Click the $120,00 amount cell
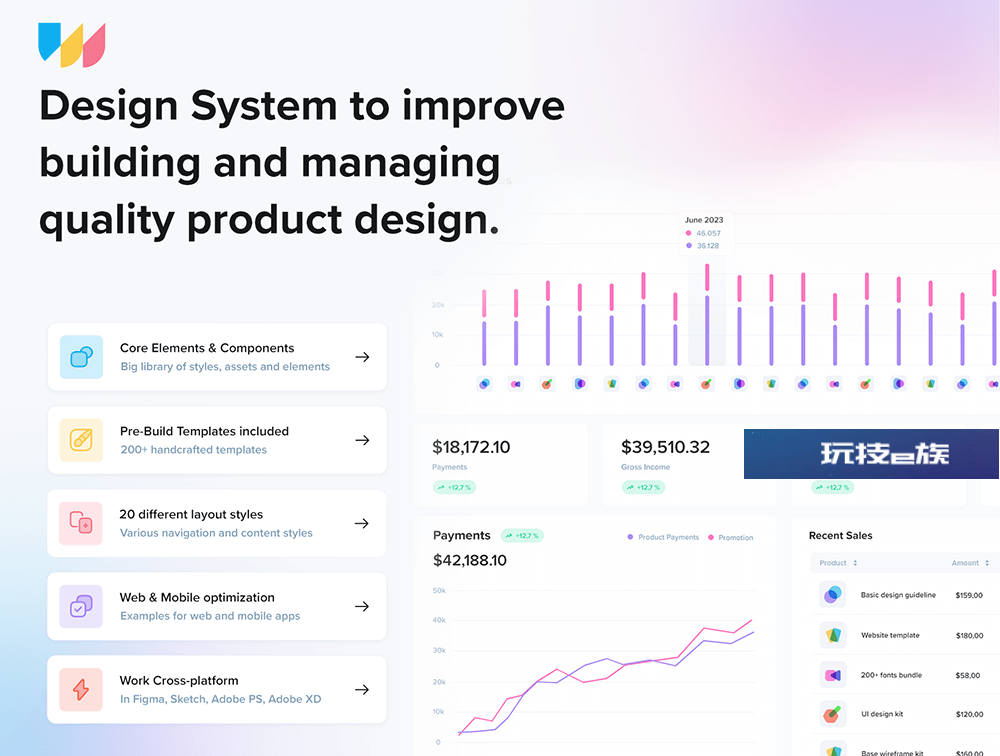Image resolution: width=1000 pixels, height=756 pixels. 969,715
